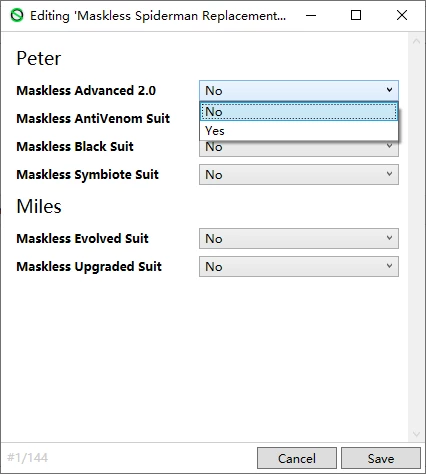This screenshot has width=426, height=474.
Task: Click the scrollbar down arrow
Action: point(416,434)
